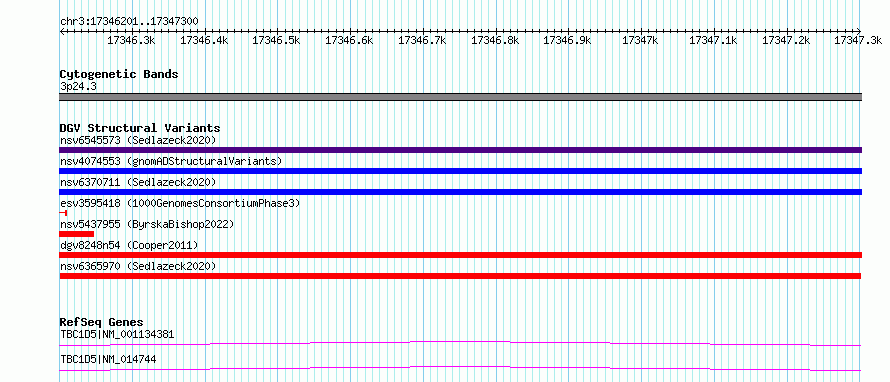Click the right arrowhead of the ruler

click(858, 31)
